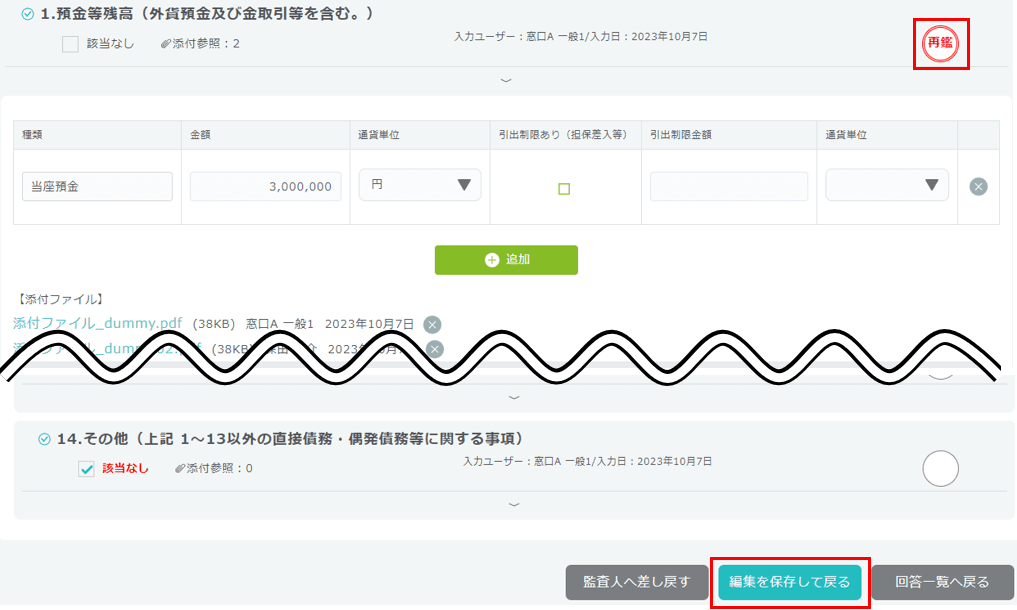This screenshot has height=610, width=1017.
Task: Open the 添付ファイル_dummy.pdf link
Action: [98, 324]
